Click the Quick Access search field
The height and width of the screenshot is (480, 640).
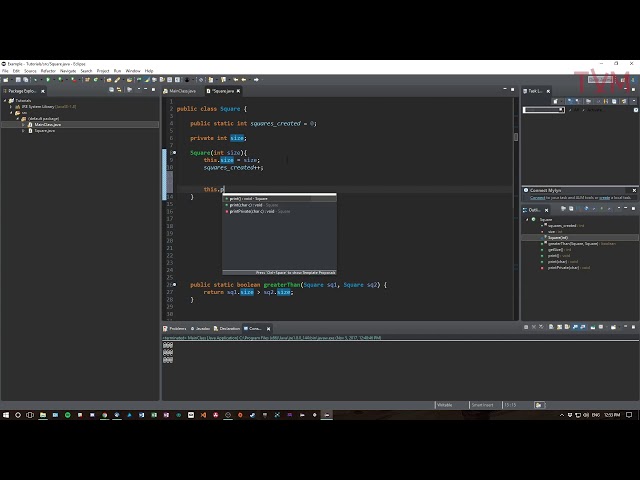tap(600, 80)
